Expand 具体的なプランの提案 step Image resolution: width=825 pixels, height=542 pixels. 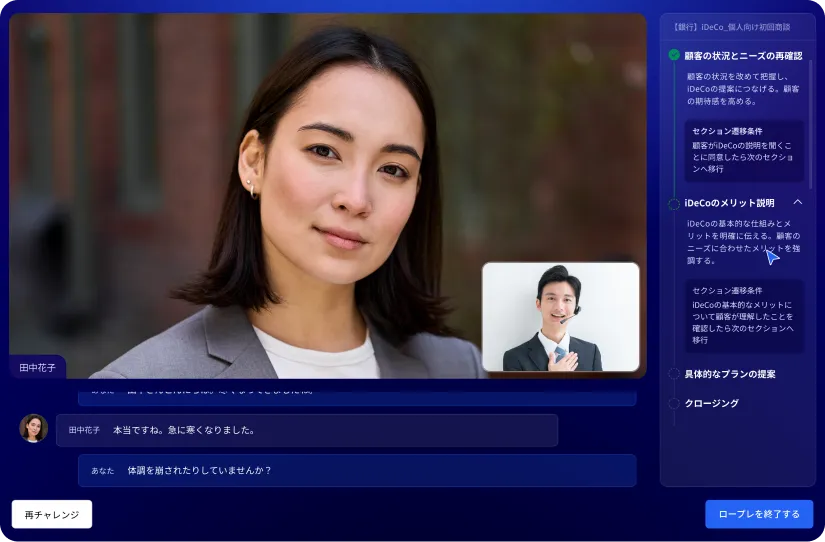tap(730, 374)
